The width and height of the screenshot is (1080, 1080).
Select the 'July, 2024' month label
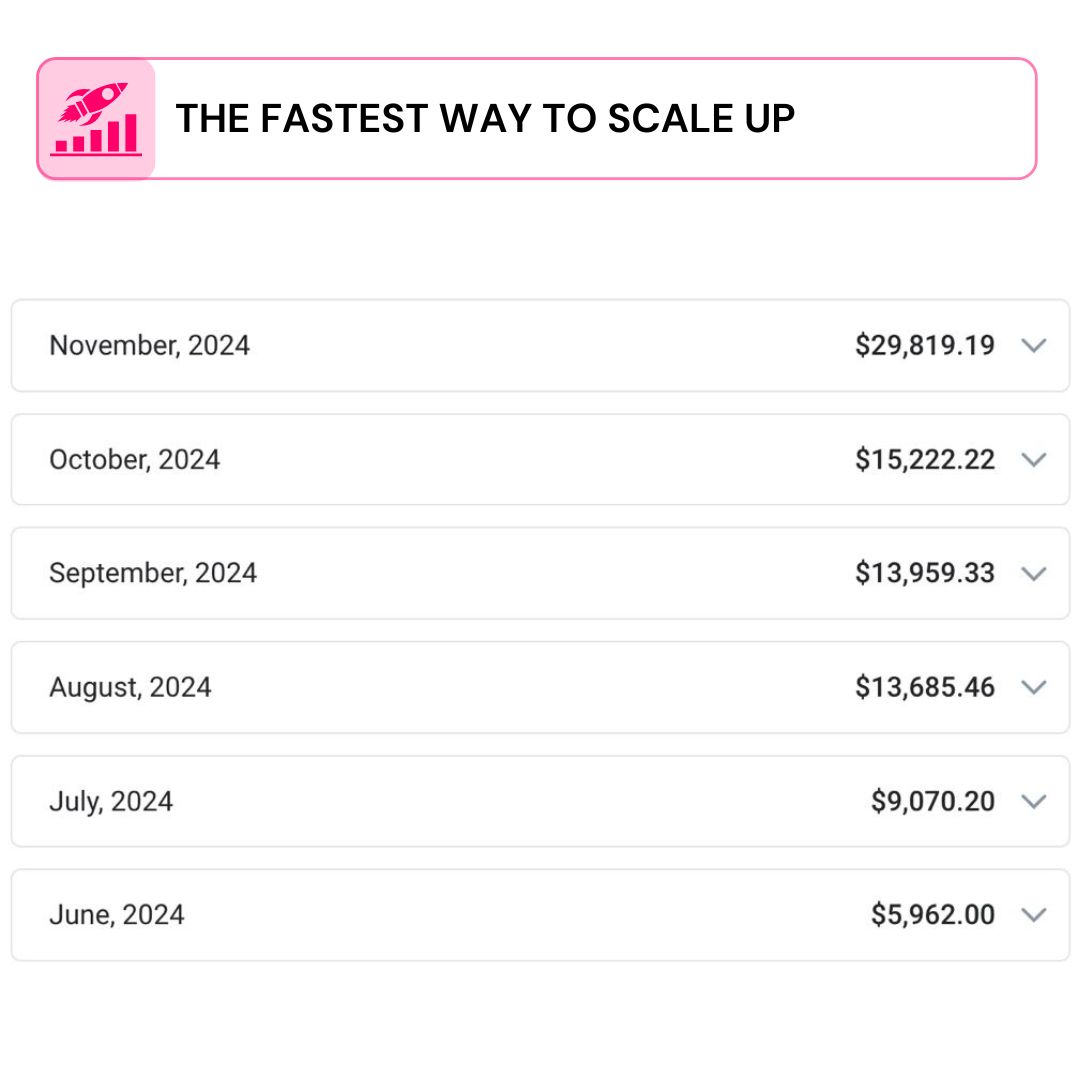(x=111, y=802)
